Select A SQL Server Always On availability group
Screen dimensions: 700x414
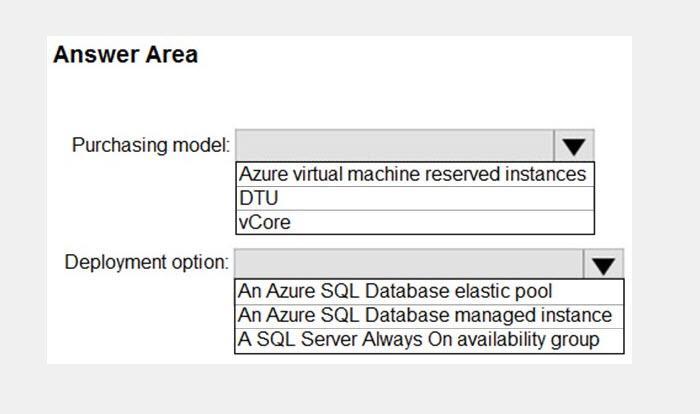(429, 340)
